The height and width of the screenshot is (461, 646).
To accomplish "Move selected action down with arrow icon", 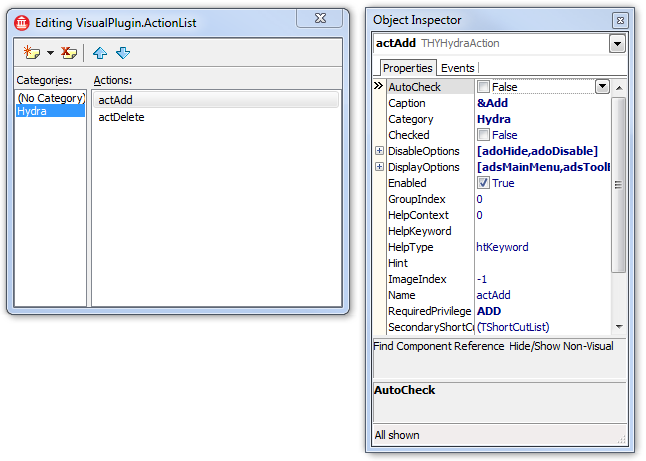I will click(122, 53).
